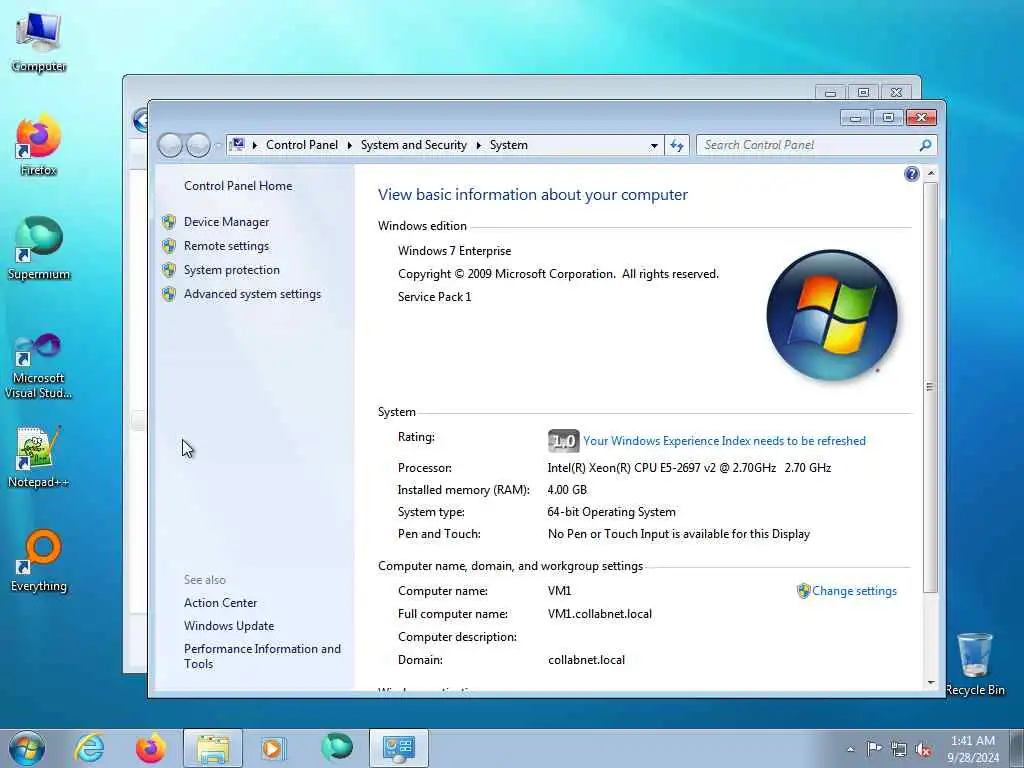
Task: Open the Recycle Bin
Action: (x=975, y=664)
